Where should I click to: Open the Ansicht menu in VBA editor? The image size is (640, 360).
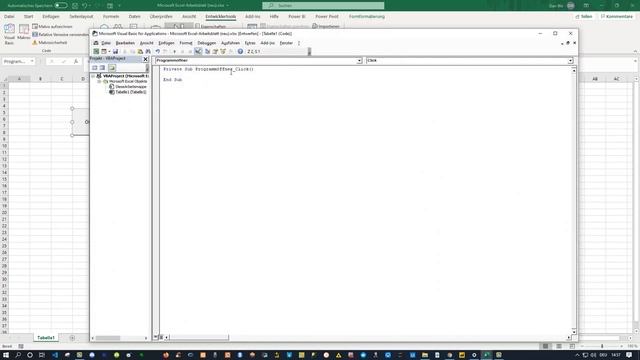(147, 43)
